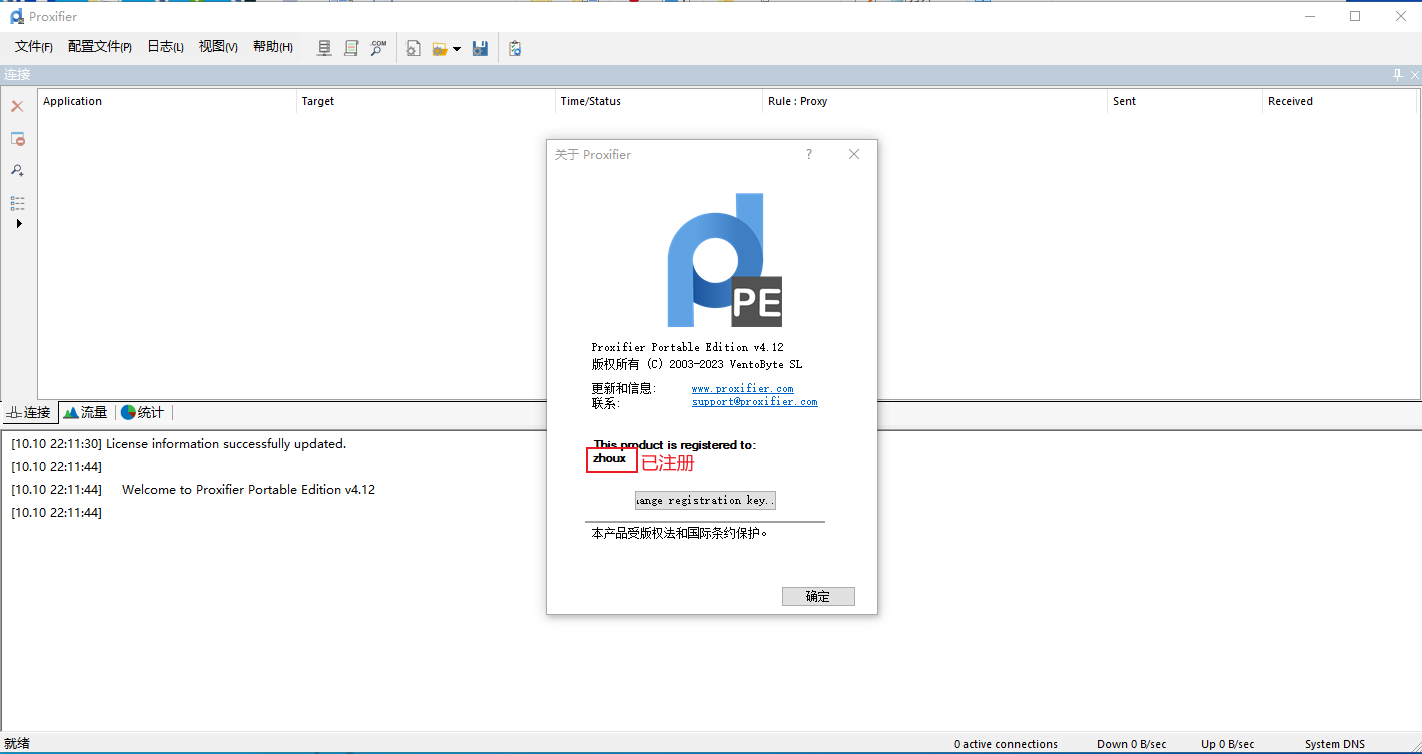The height and width of the screenshot is (754, 1422).
Task: Create new profile from toolbar icon
Action: point(414,48)
